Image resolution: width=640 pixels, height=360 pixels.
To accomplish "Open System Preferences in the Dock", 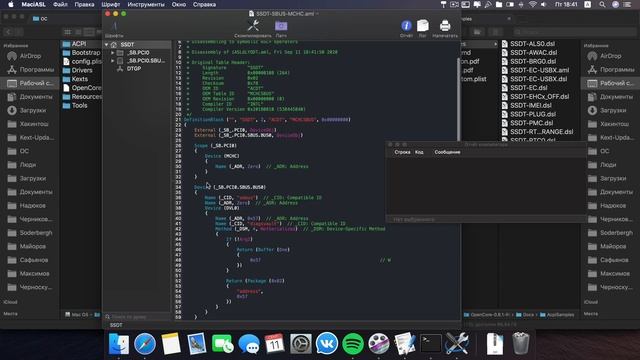I will pos(301,344).
